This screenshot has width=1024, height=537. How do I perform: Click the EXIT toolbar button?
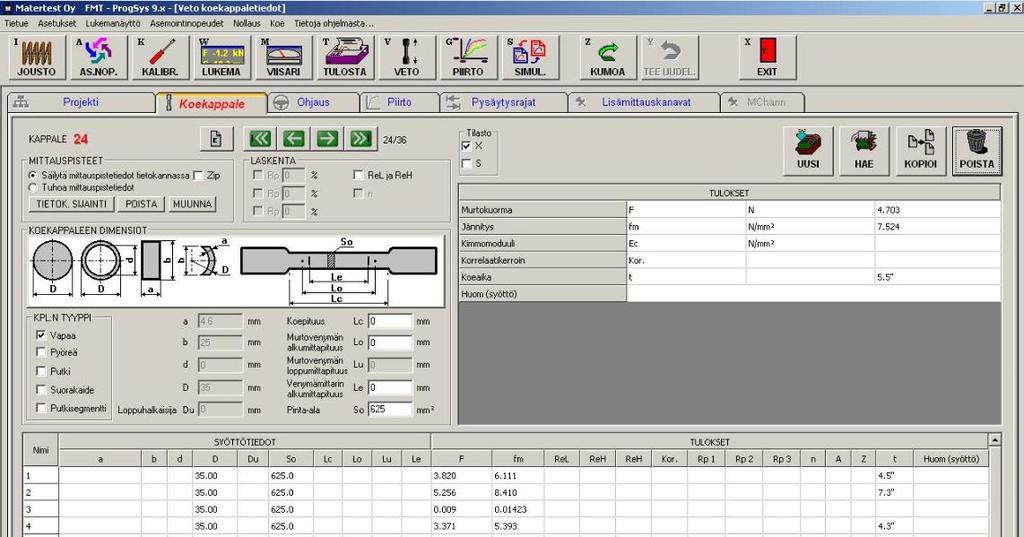point(767,57)
